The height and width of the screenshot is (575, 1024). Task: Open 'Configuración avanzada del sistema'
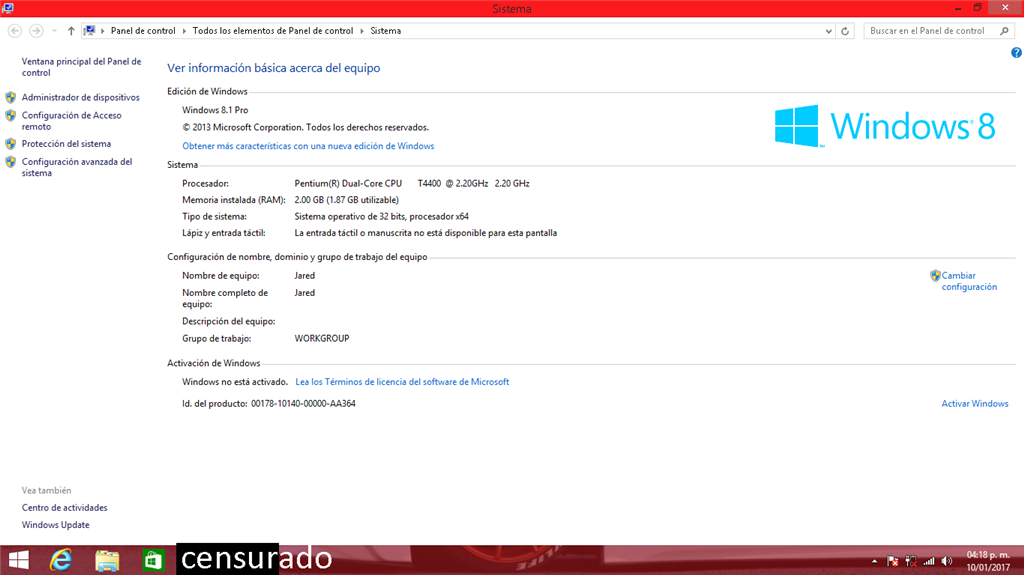(x=76, y=167)
